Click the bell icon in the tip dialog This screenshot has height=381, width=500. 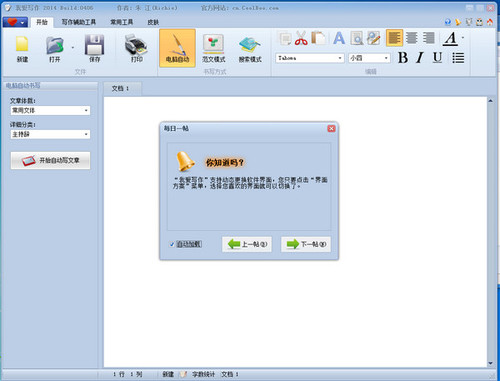185,161
